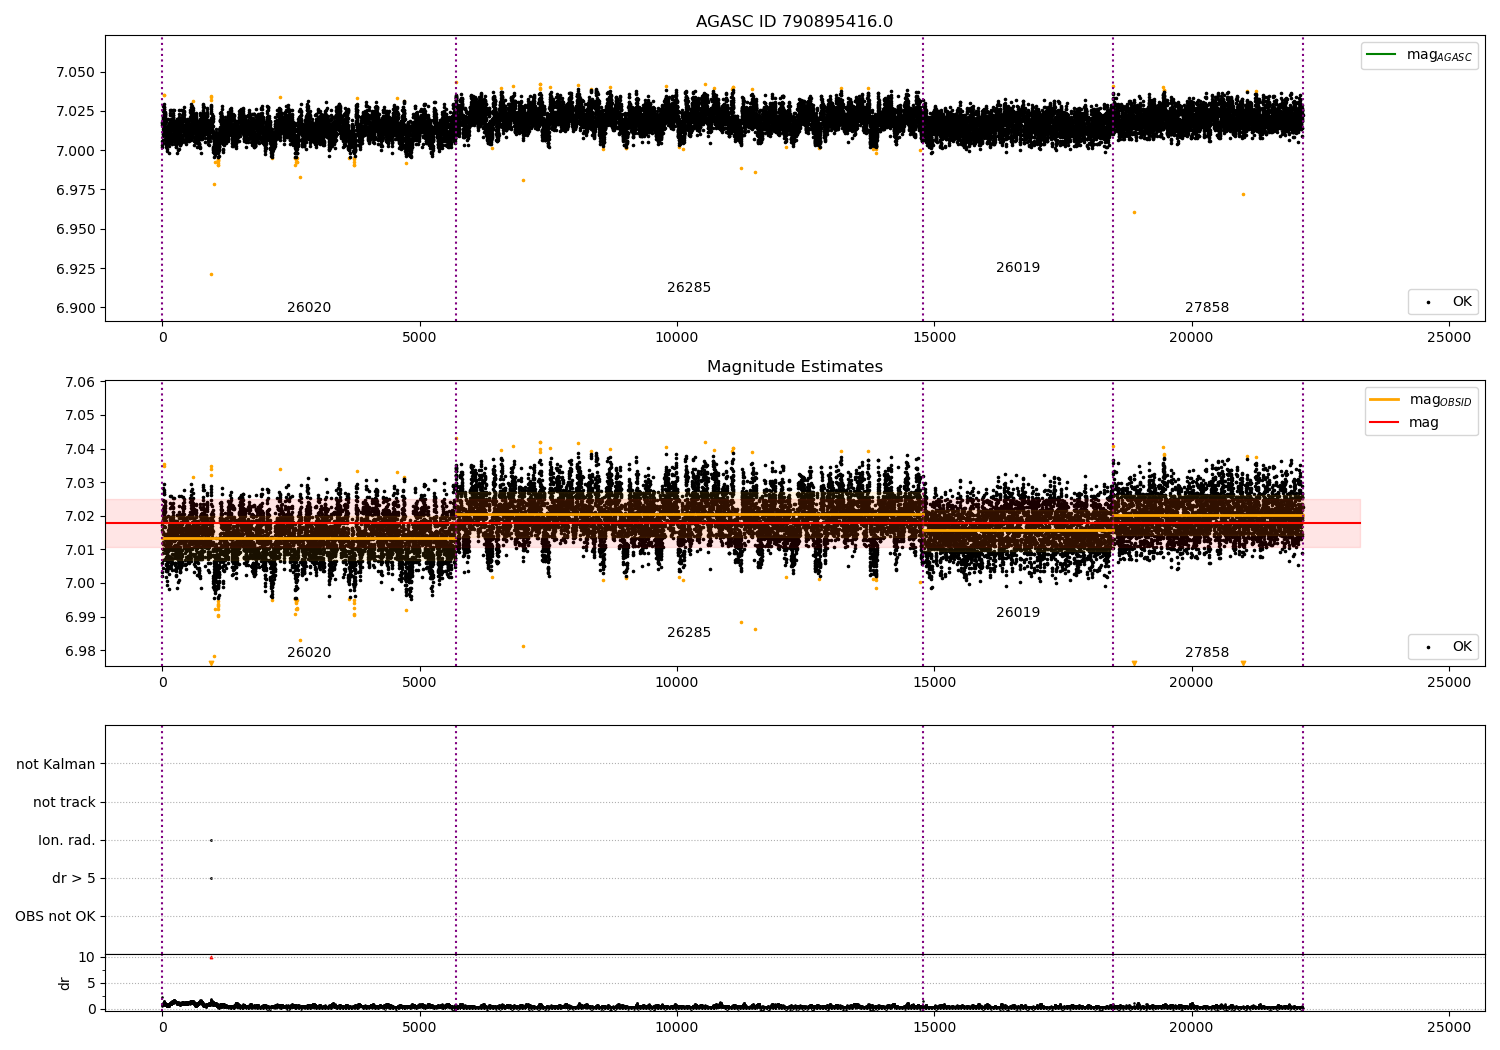
Task: Click y-axis tick "7.050" on the top plot
Action: (75, 72)
